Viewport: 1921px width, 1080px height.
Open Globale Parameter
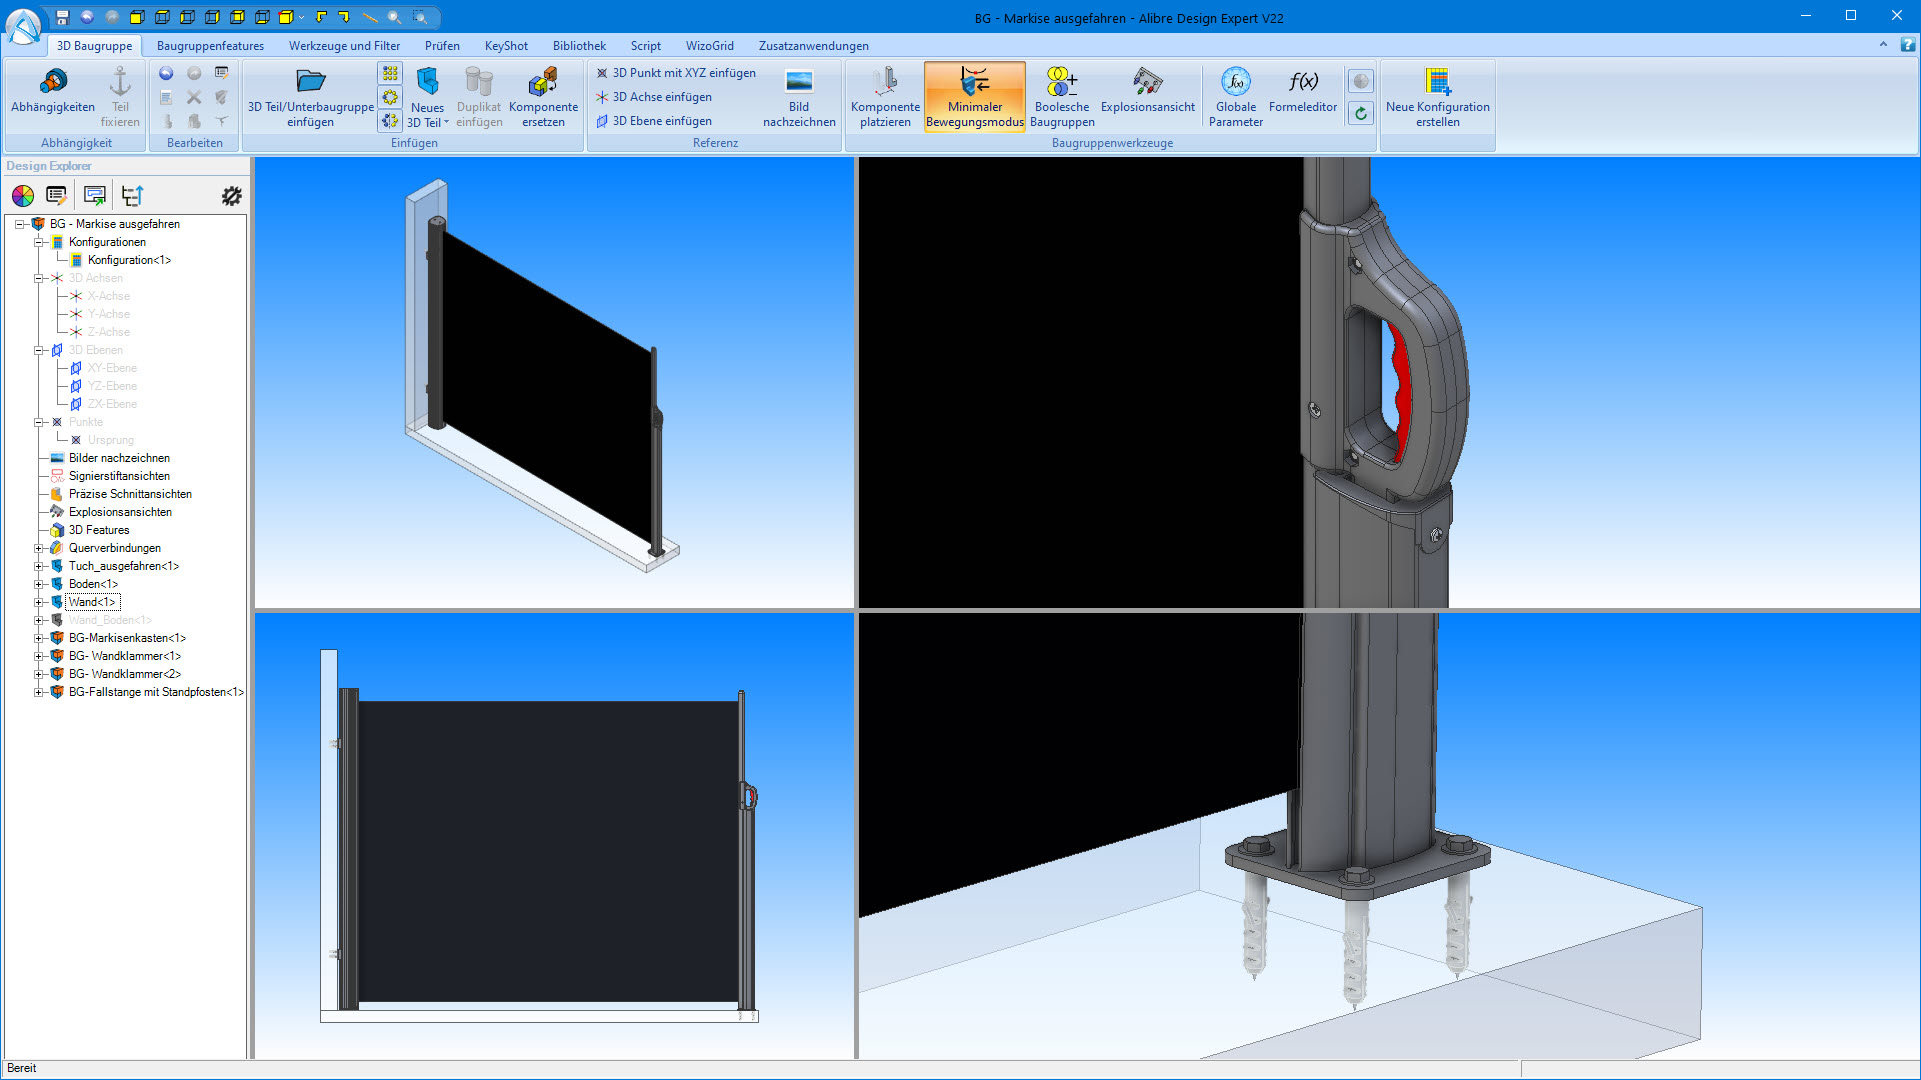coord(1235,95)
